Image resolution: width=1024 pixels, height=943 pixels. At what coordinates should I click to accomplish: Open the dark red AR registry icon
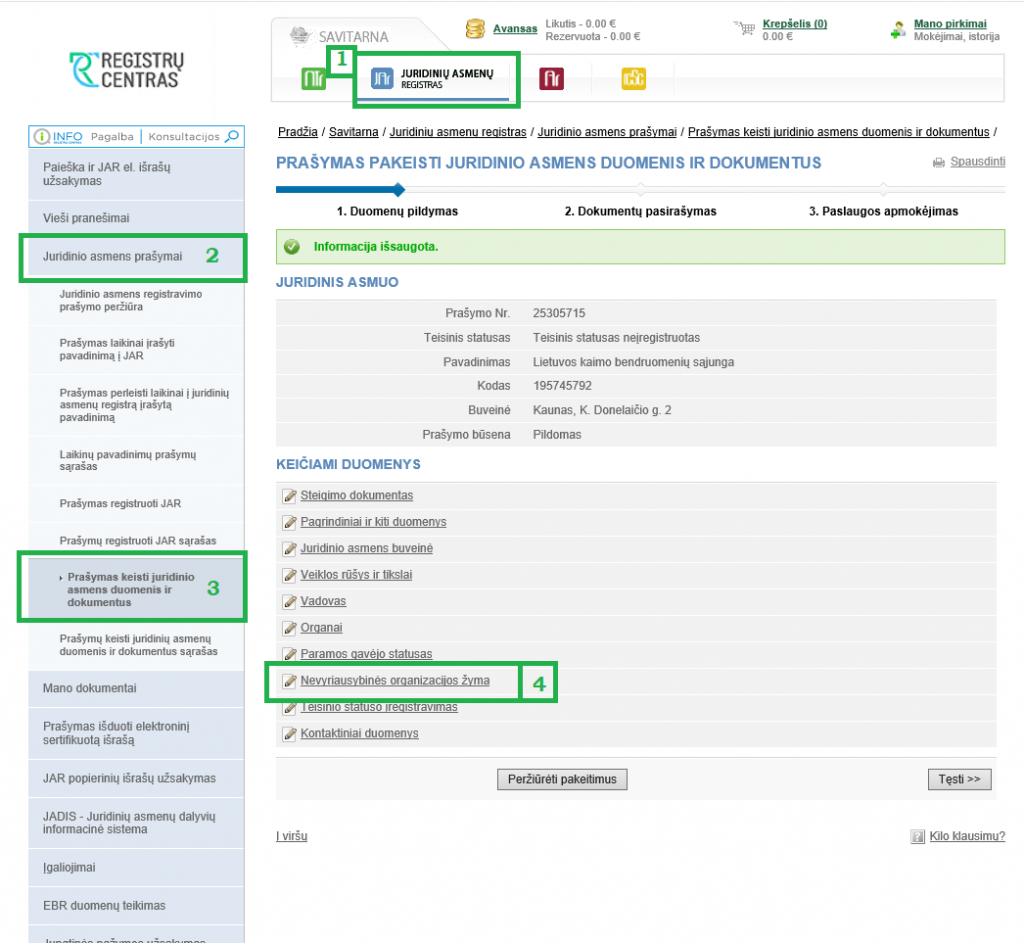(550, 79)
